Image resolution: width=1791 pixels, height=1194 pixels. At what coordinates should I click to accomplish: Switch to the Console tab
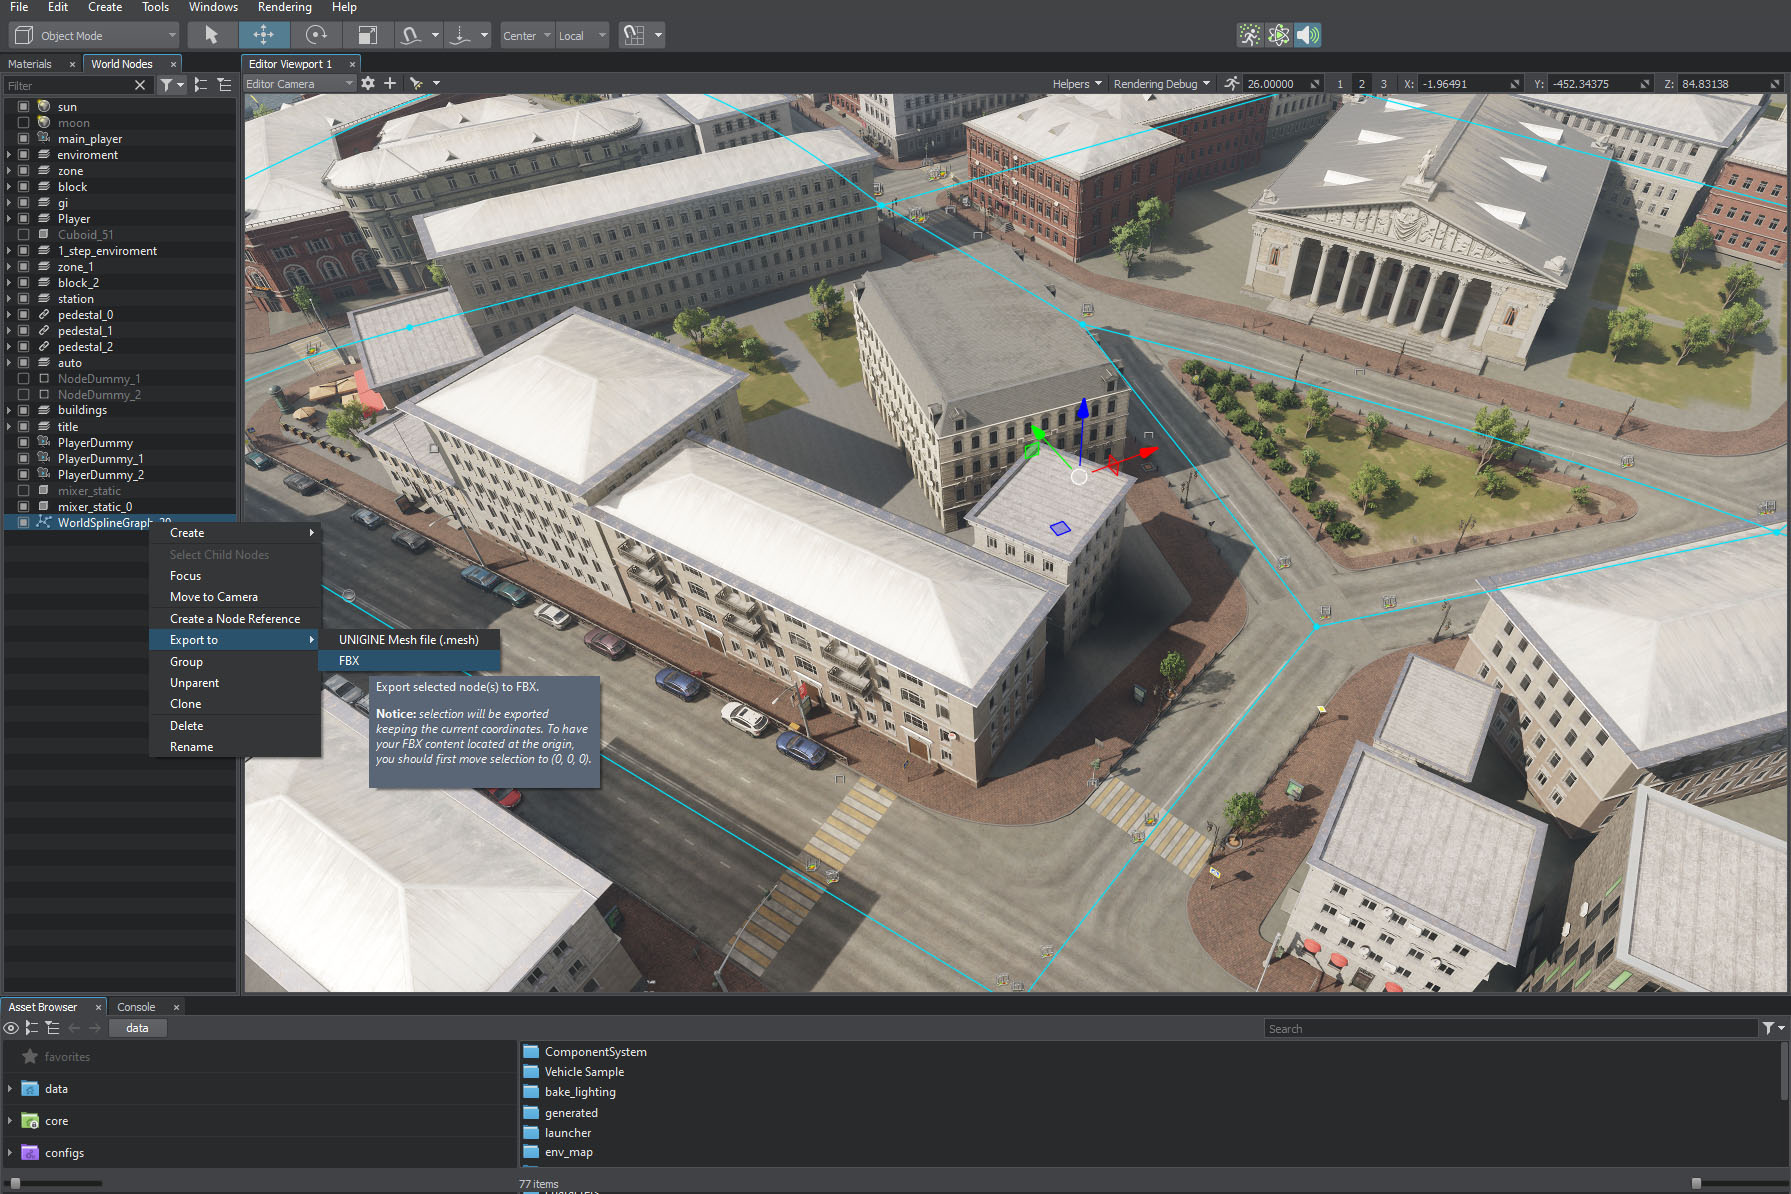pyautogui.click(x=136, y=1007)
